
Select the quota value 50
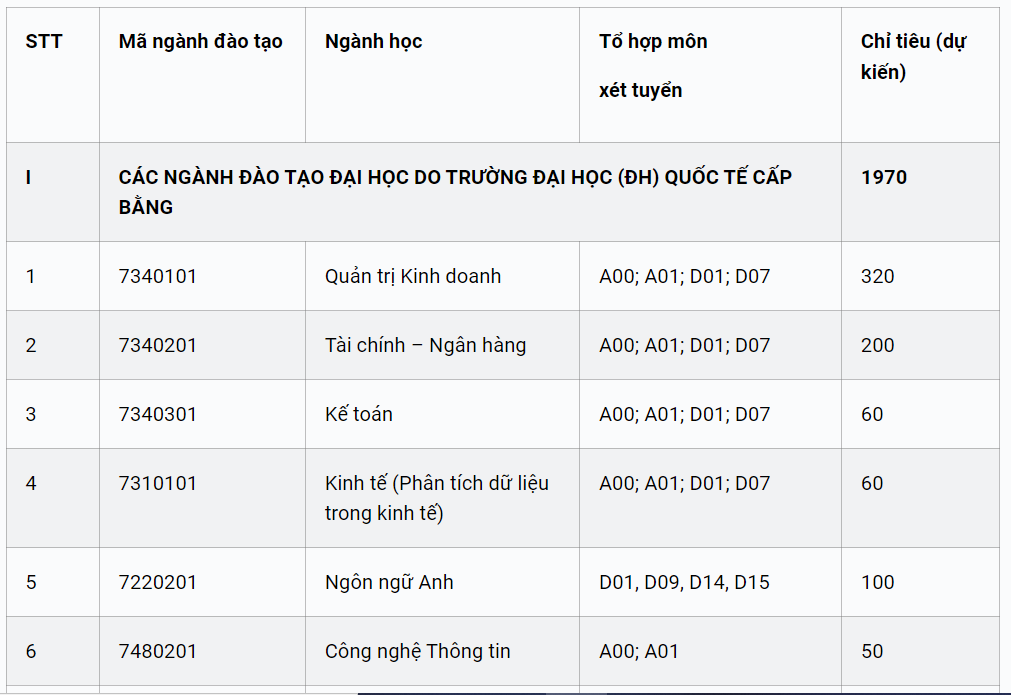pos(872,652)
